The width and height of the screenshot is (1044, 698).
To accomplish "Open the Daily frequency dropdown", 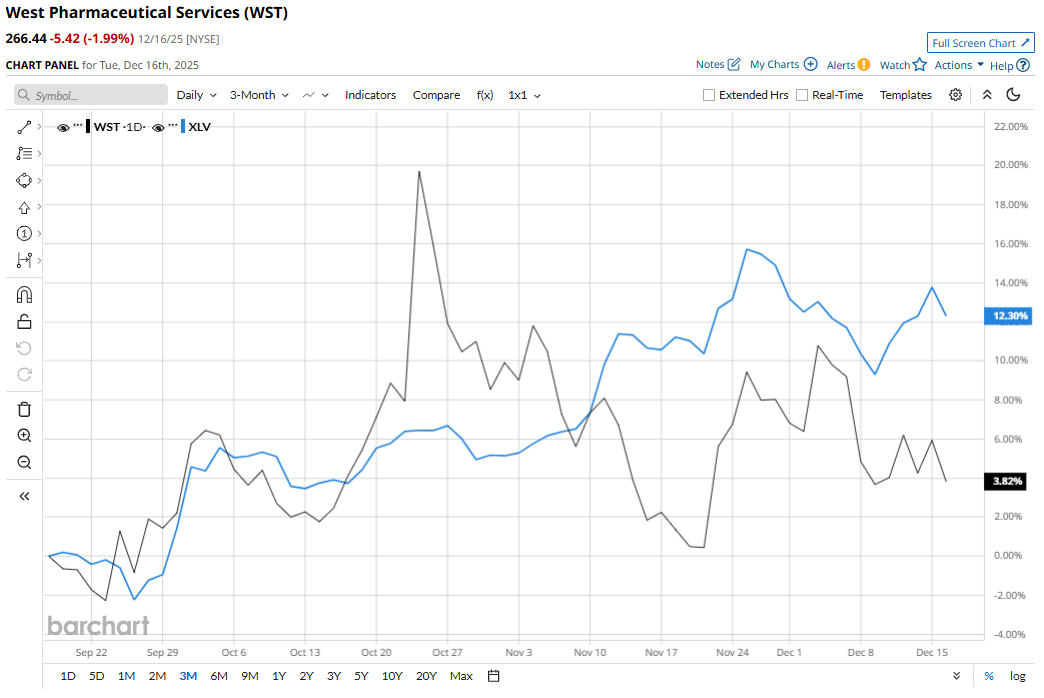I will point(196,95).
